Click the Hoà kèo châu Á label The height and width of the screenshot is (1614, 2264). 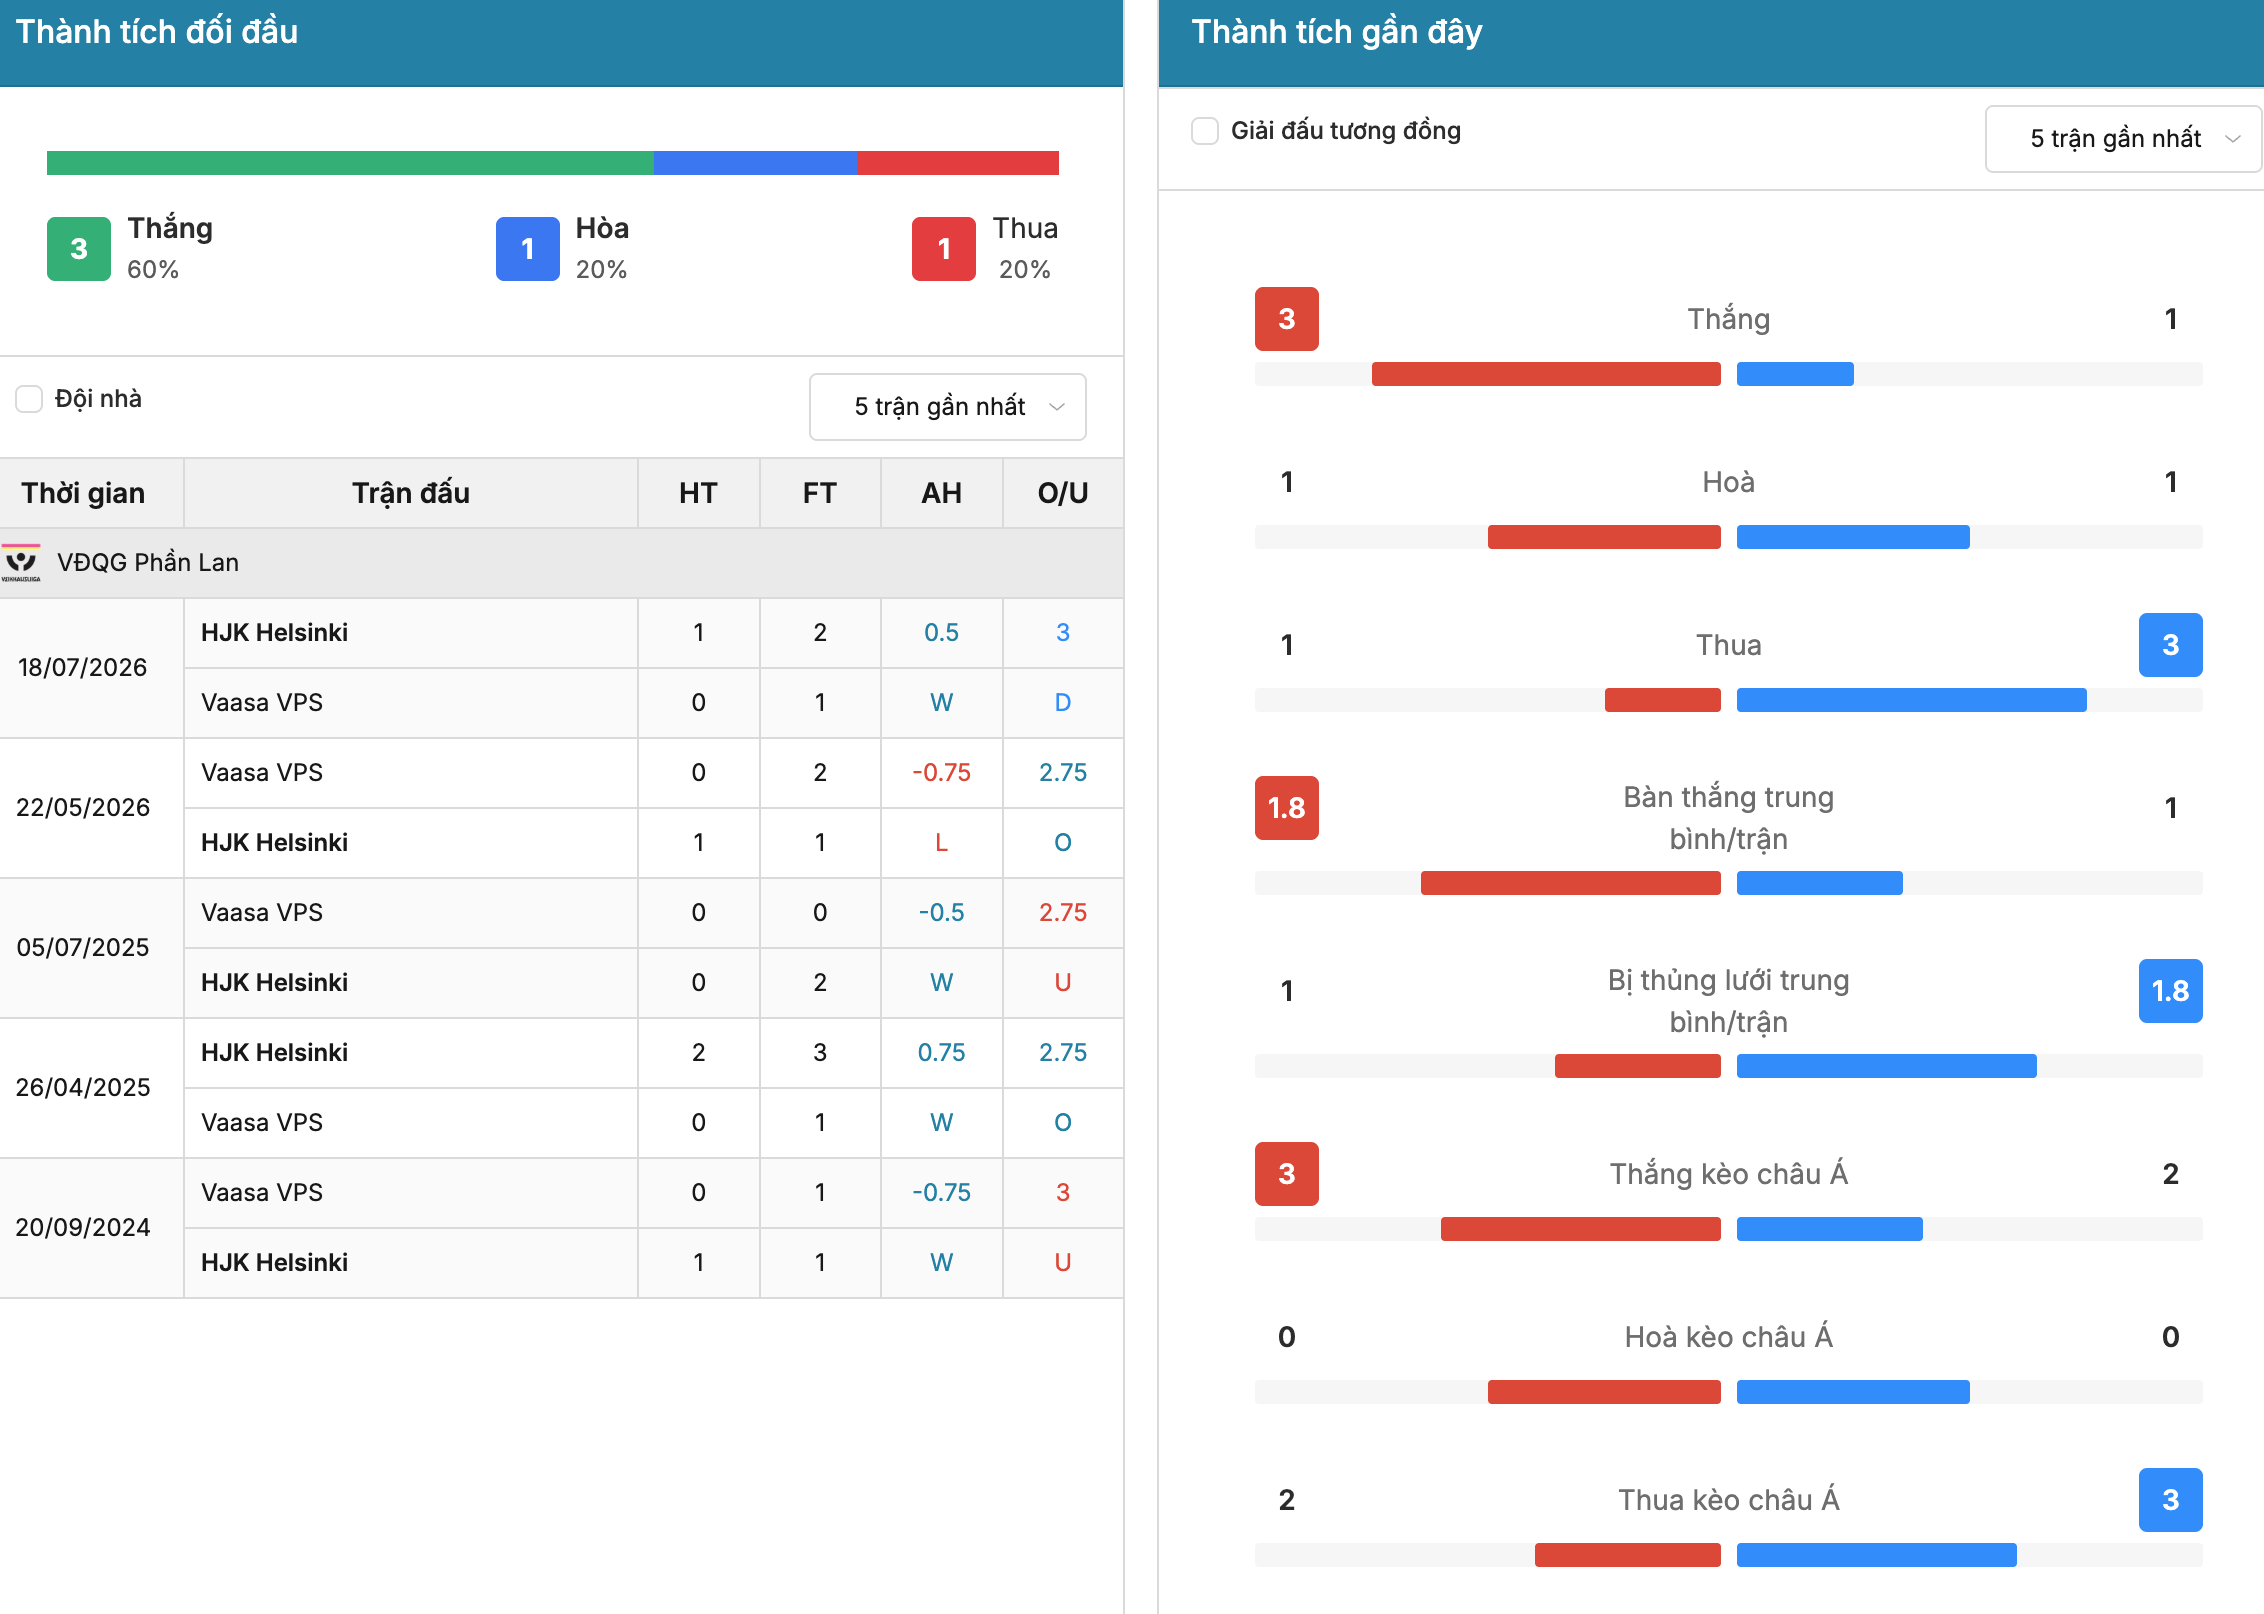1729,1337
